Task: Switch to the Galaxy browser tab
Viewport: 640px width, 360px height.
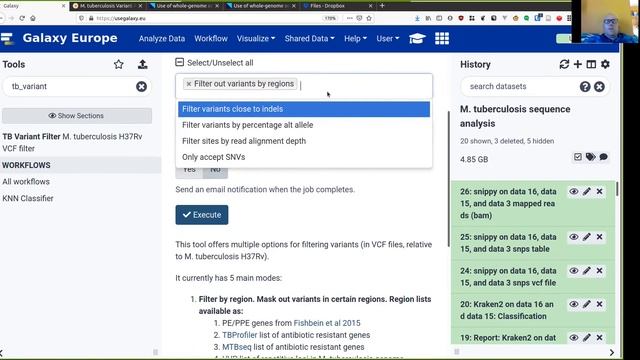Action: click(33, 6)
